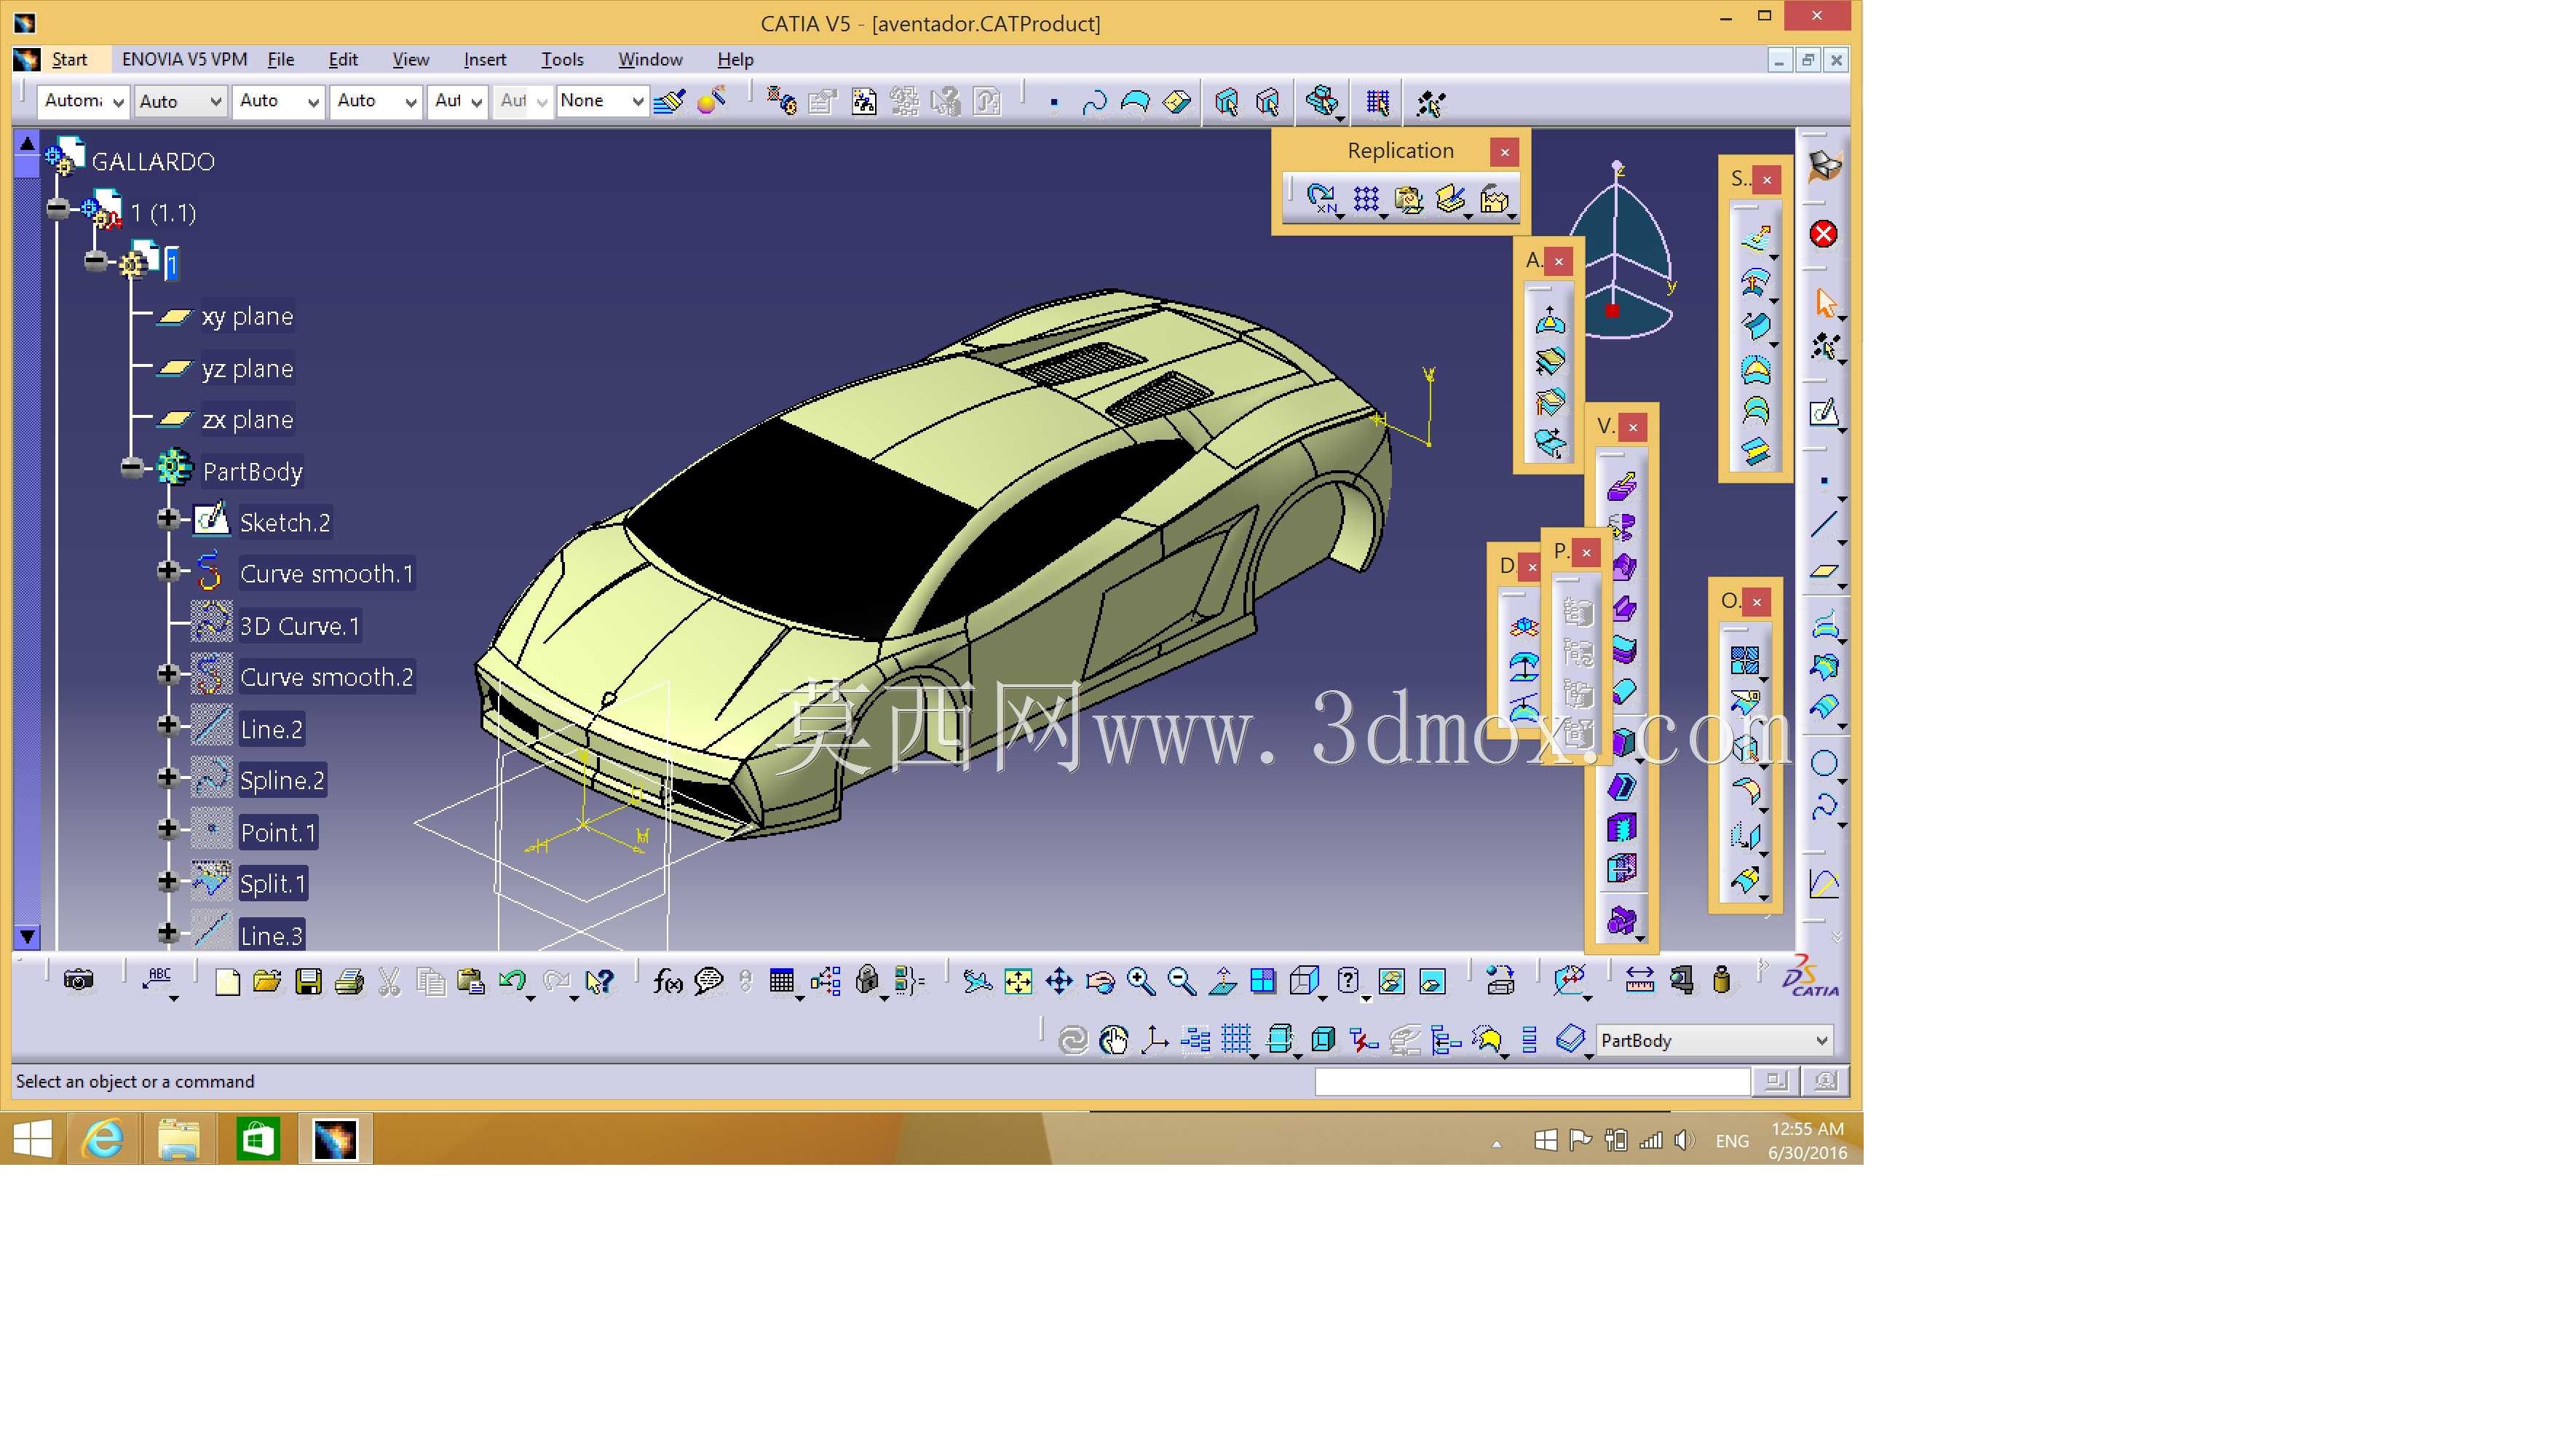Viewport: 2564px width, 1456px height.
Task: Collapse the 1 (1.1) product node
Action: tap(58, 208)
